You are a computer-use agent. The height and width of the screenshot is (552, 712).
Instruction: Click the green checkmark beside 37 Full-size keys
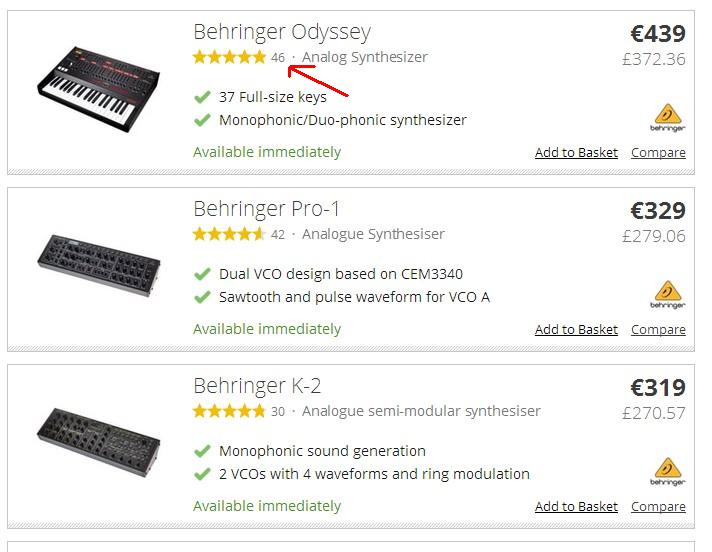point(202,97)
